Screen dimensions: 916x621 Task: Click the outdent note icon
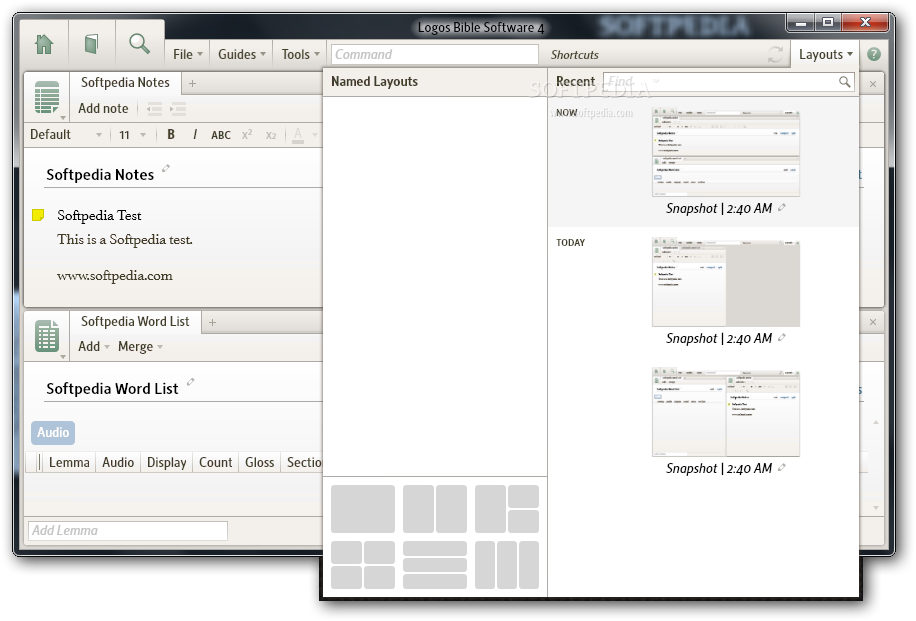(x=154, y=109)
